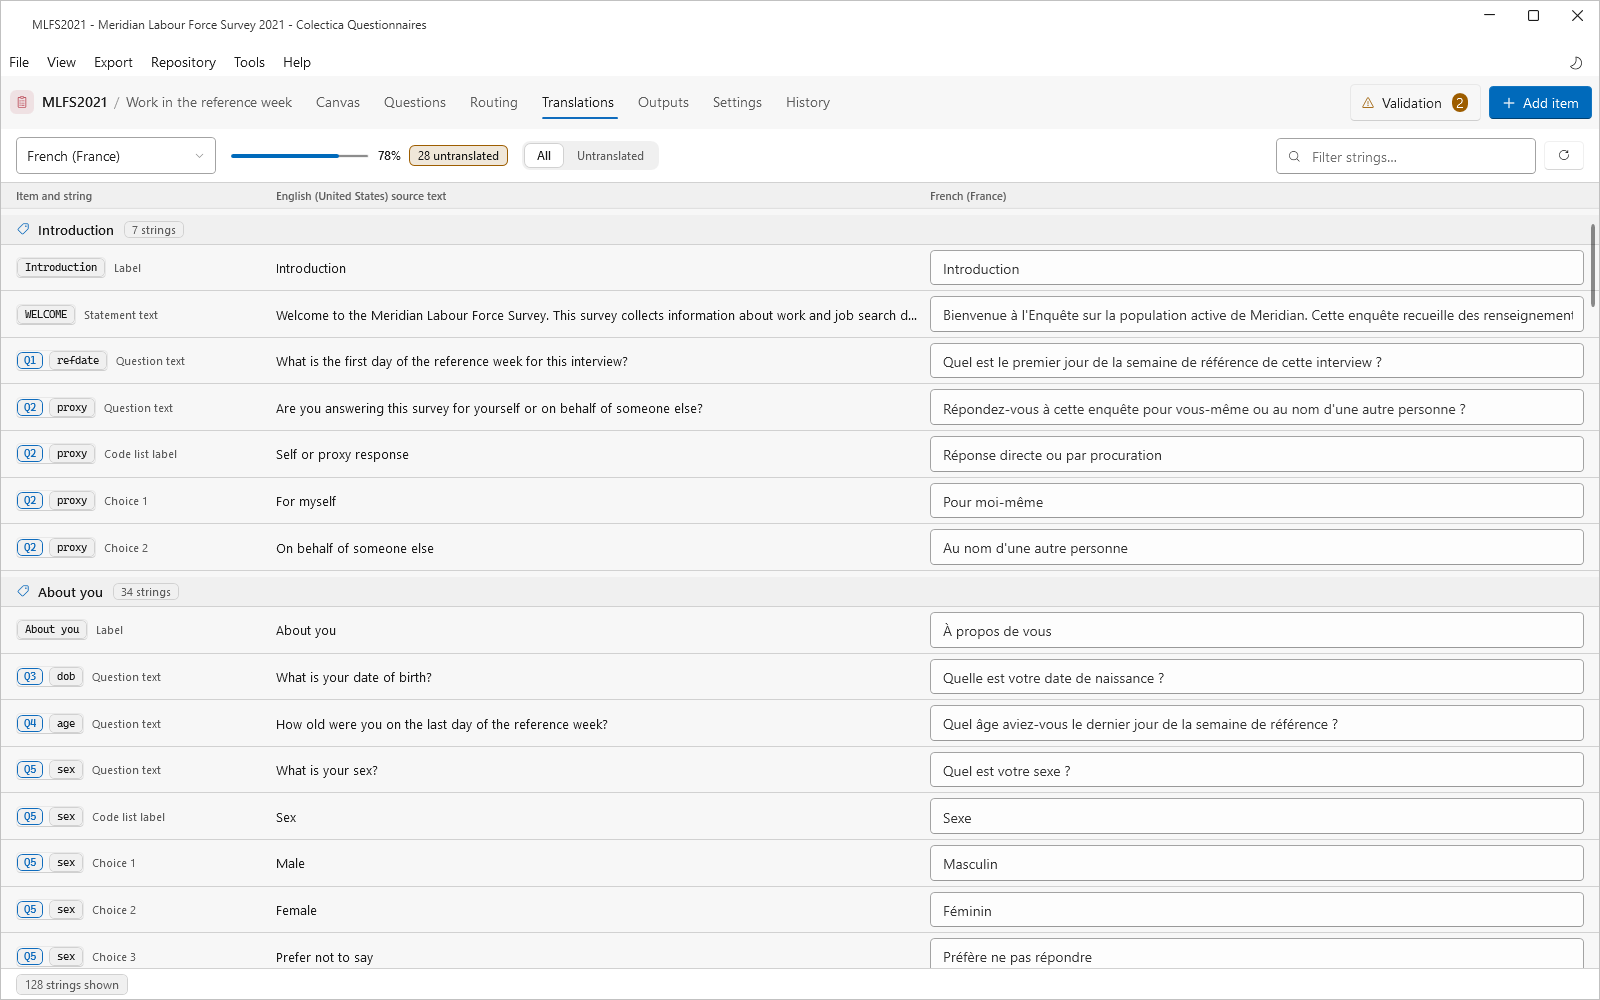Viewport: 1600px width, 1000px height.
Task: Click source text 'What is your date of birth?'
Action: click(x=354, y=677)
